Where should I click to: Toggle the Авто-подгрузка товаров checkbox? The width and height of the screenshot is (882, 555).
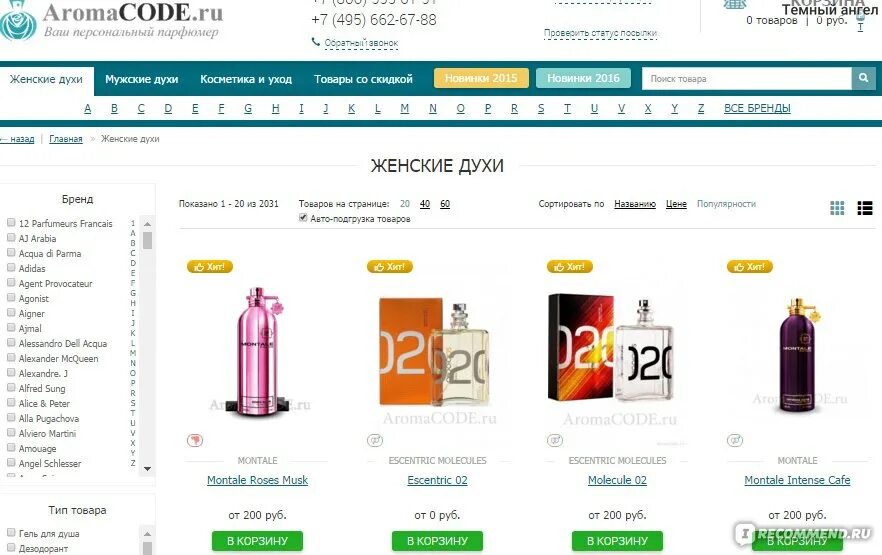(x=303, y=218)
